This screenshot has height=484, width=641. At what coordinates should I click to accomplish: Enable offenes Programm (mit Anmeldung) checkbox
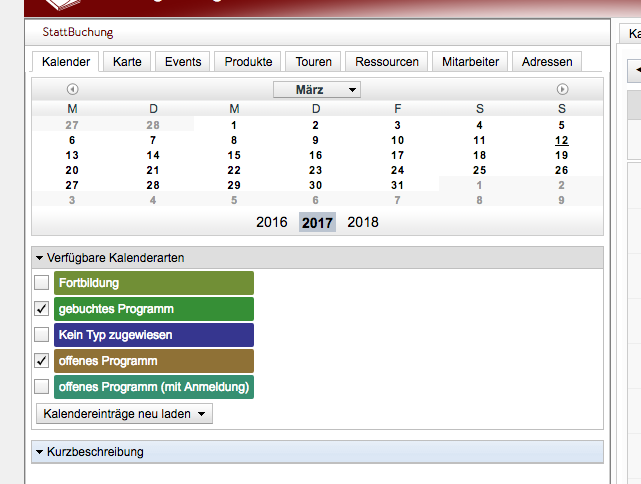click(x=42, y=387)
